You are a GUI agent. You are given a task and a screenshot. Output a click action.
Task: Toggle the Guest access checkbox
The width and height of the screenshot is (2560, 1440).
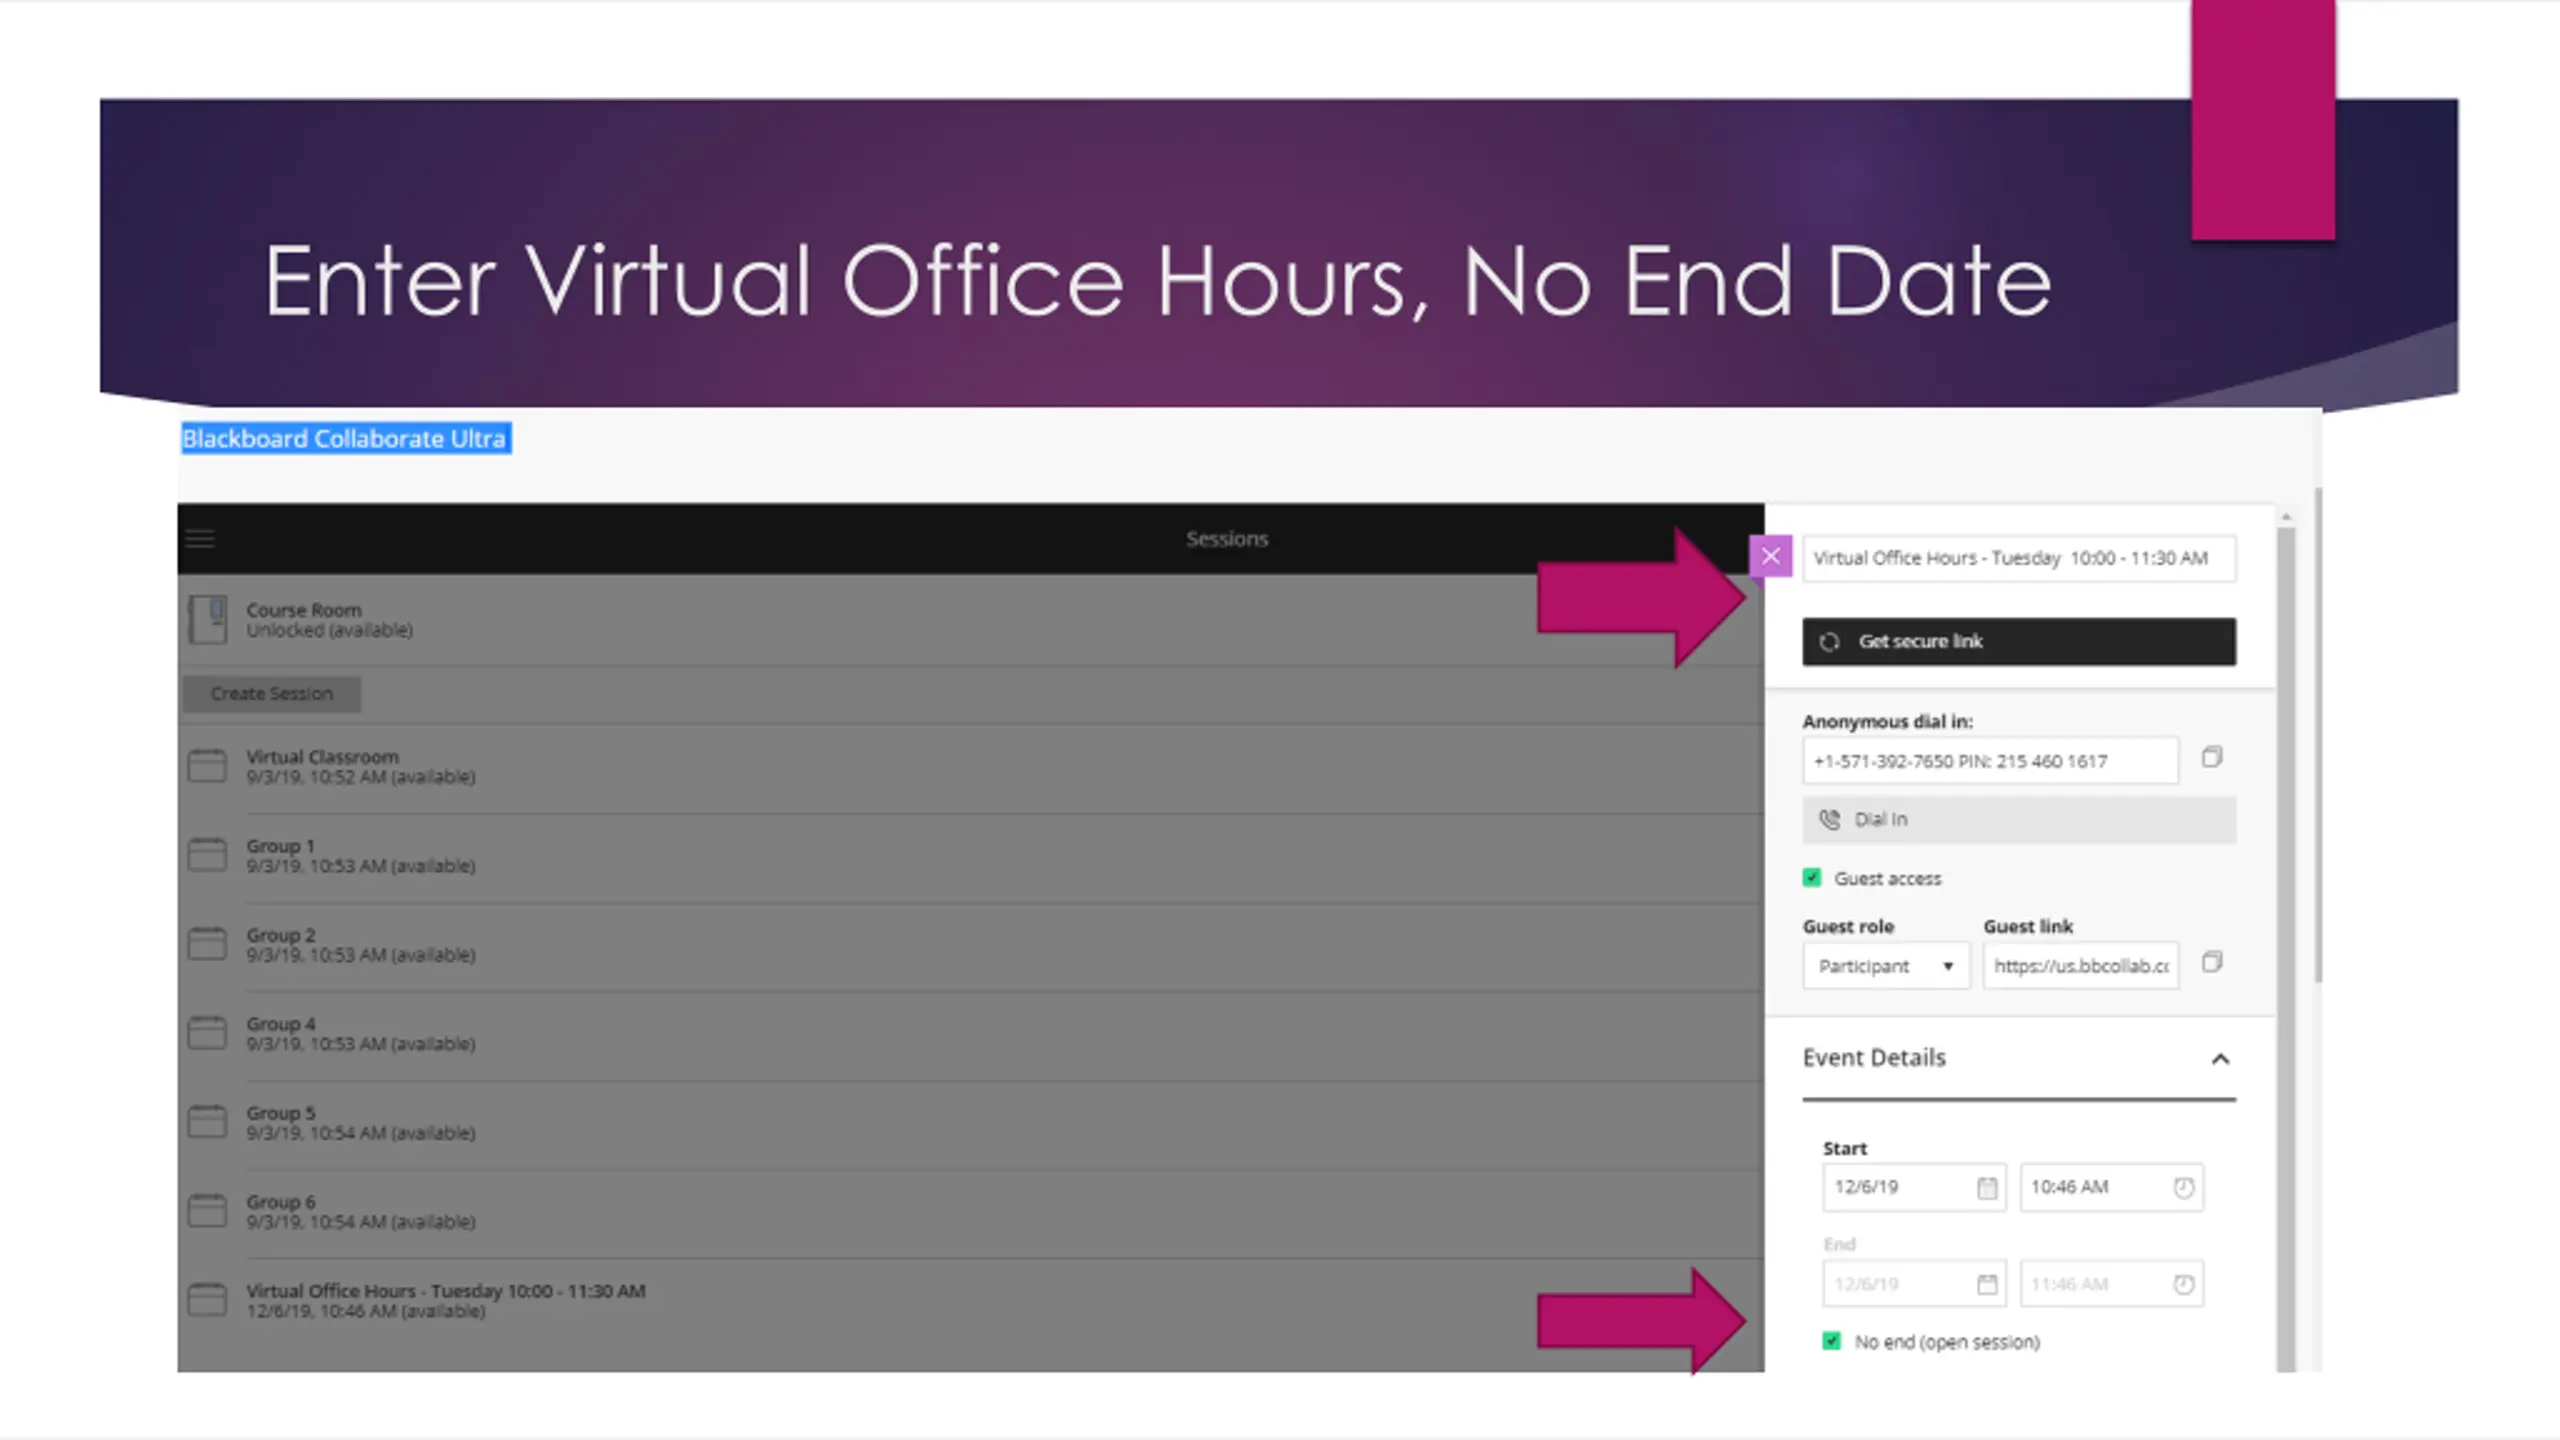[1812, 878]
